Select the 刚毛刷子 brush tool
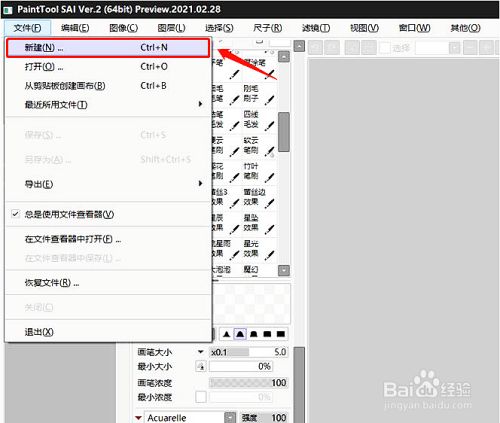Image resolution: width=500 pixels, height=423 pixels. (x=259, y=94)
